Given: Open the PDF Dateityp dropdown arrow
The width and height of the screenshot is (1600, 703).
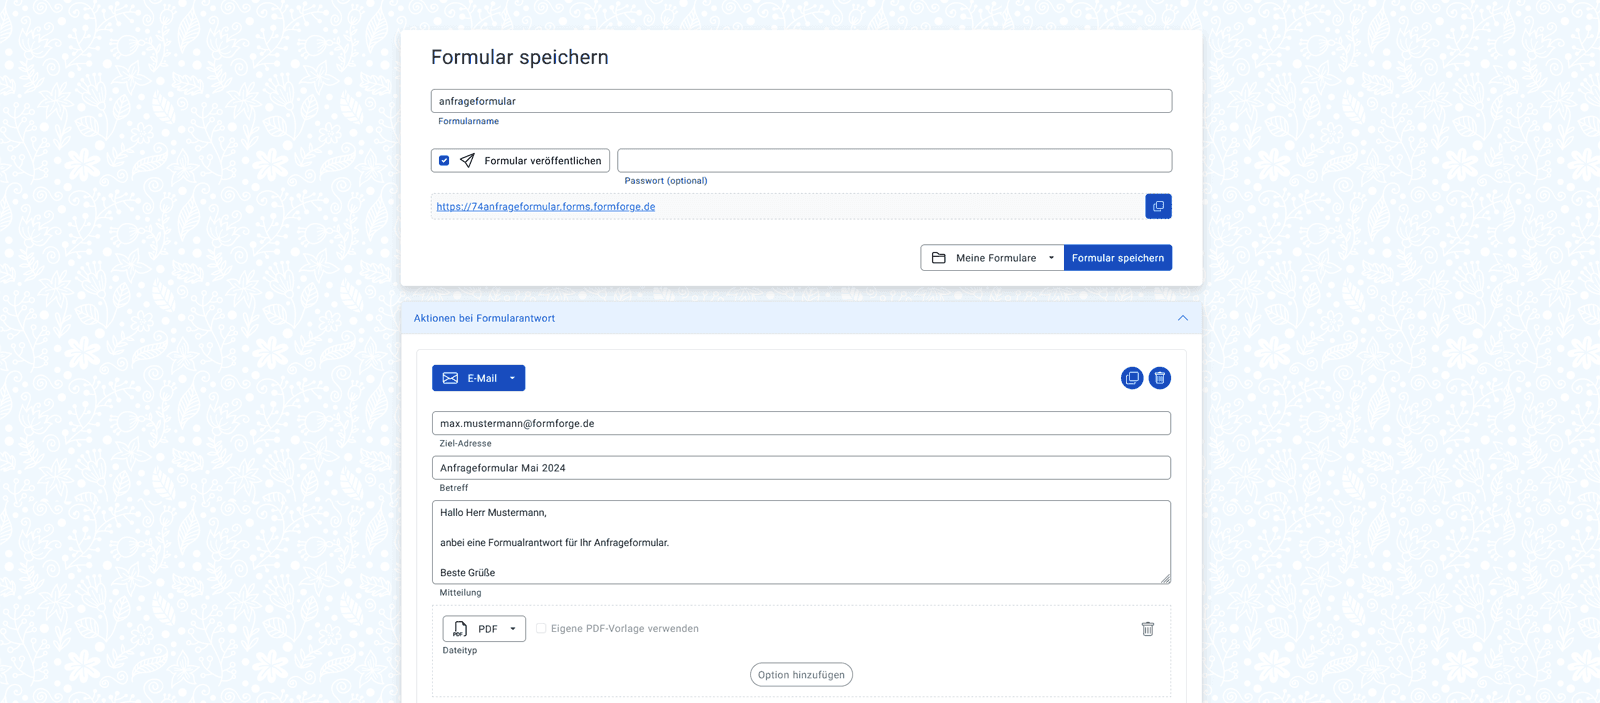Looking at the screenshot, I should [x=513, y=629].
